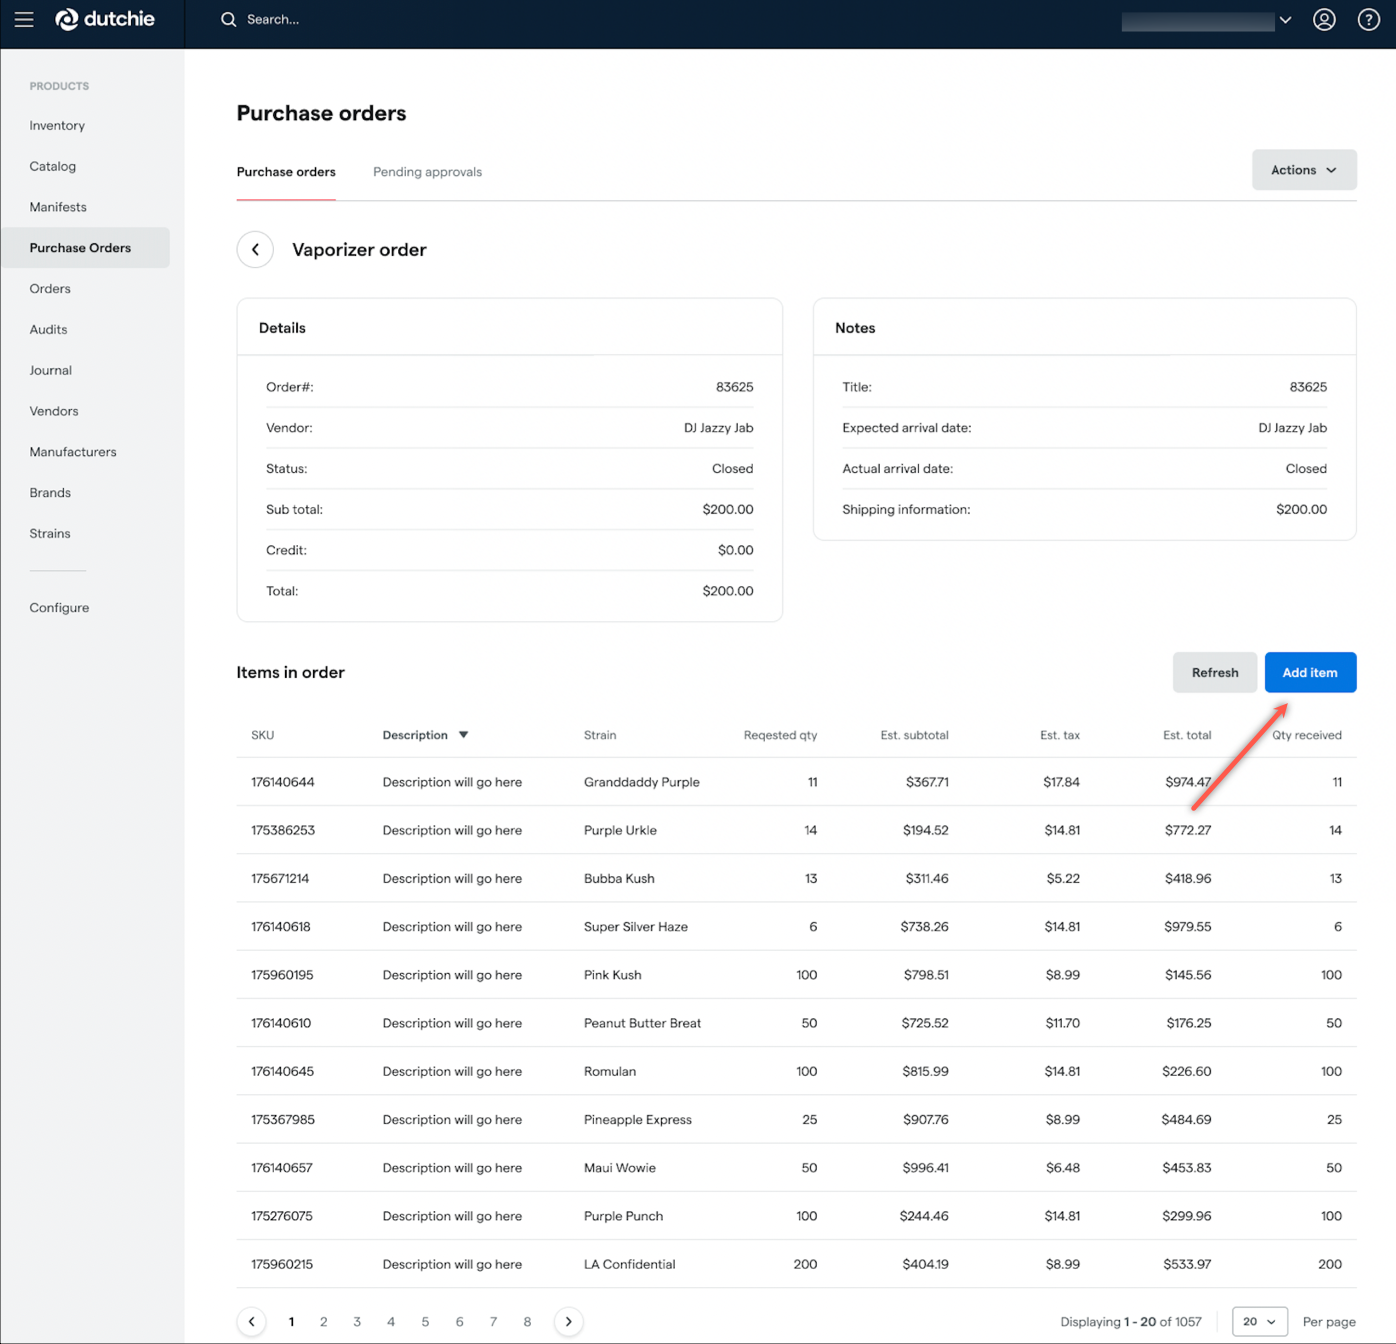The width and height of the screenshot is (1396, 1344).
Task: Sort by the Description column arrow
Action: tap(463, 734)
